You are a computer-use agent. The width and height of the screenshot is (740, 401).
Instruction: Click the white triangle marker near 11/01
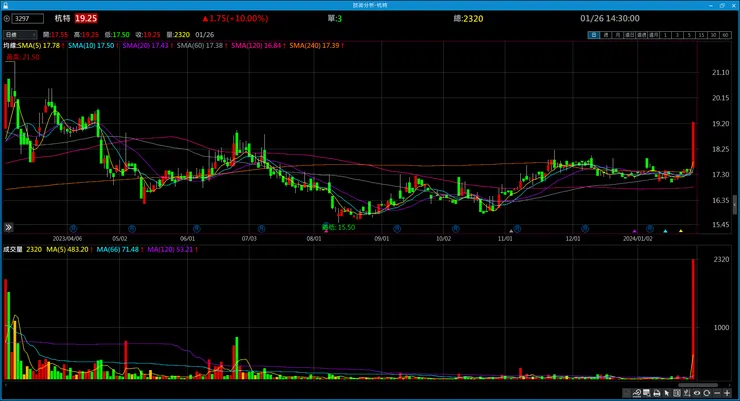click(511, 231)
